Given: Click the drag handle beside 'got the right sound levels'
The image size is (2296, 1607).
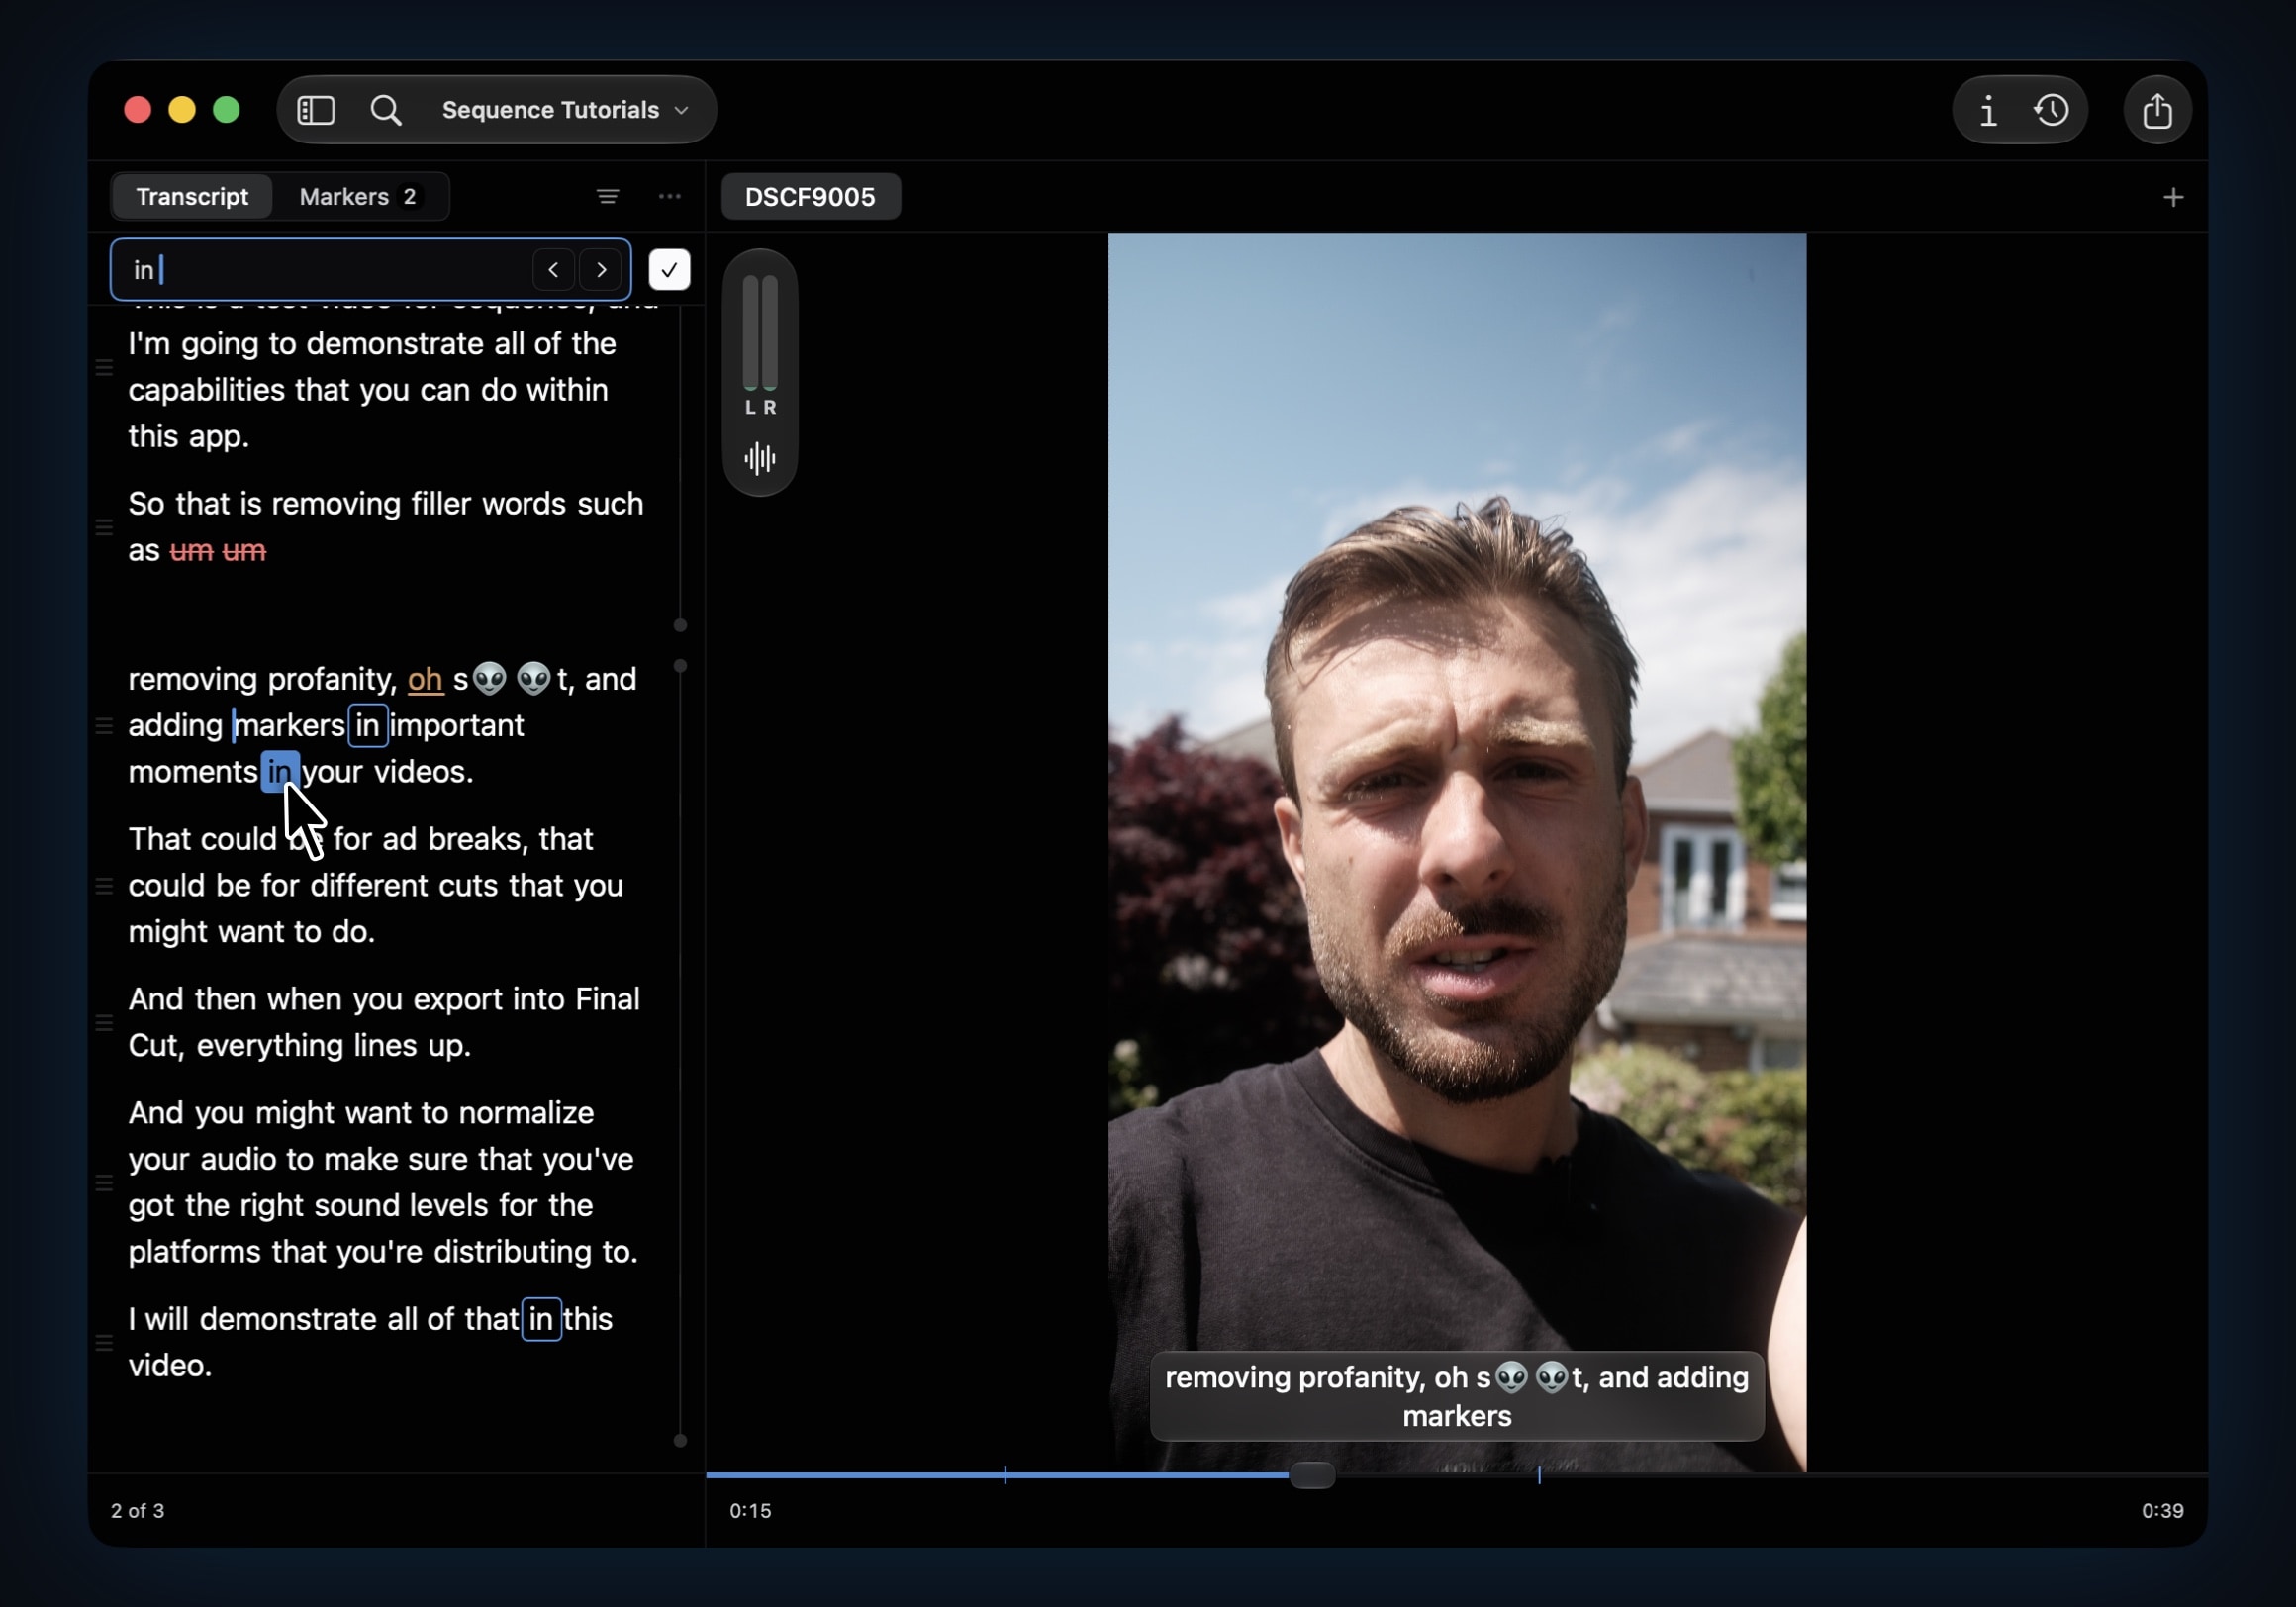Looking at the screenshot, I should (104, 1182).
